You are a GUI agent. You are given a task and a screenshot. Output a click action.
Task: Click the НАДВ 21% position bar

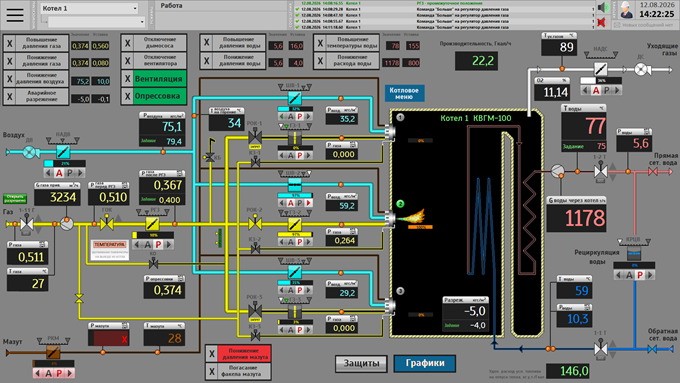click(65, 164)
